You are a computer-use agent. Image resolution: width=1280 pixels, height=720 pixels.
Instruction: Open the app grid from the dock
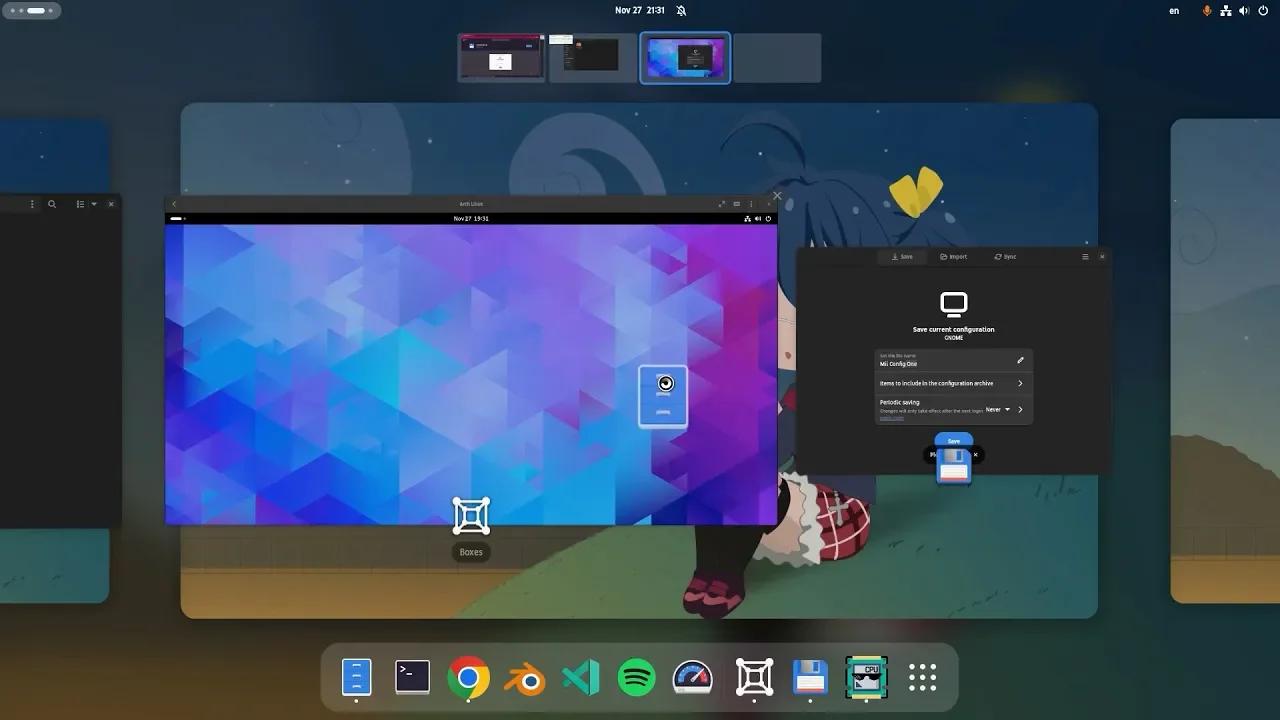920,678
